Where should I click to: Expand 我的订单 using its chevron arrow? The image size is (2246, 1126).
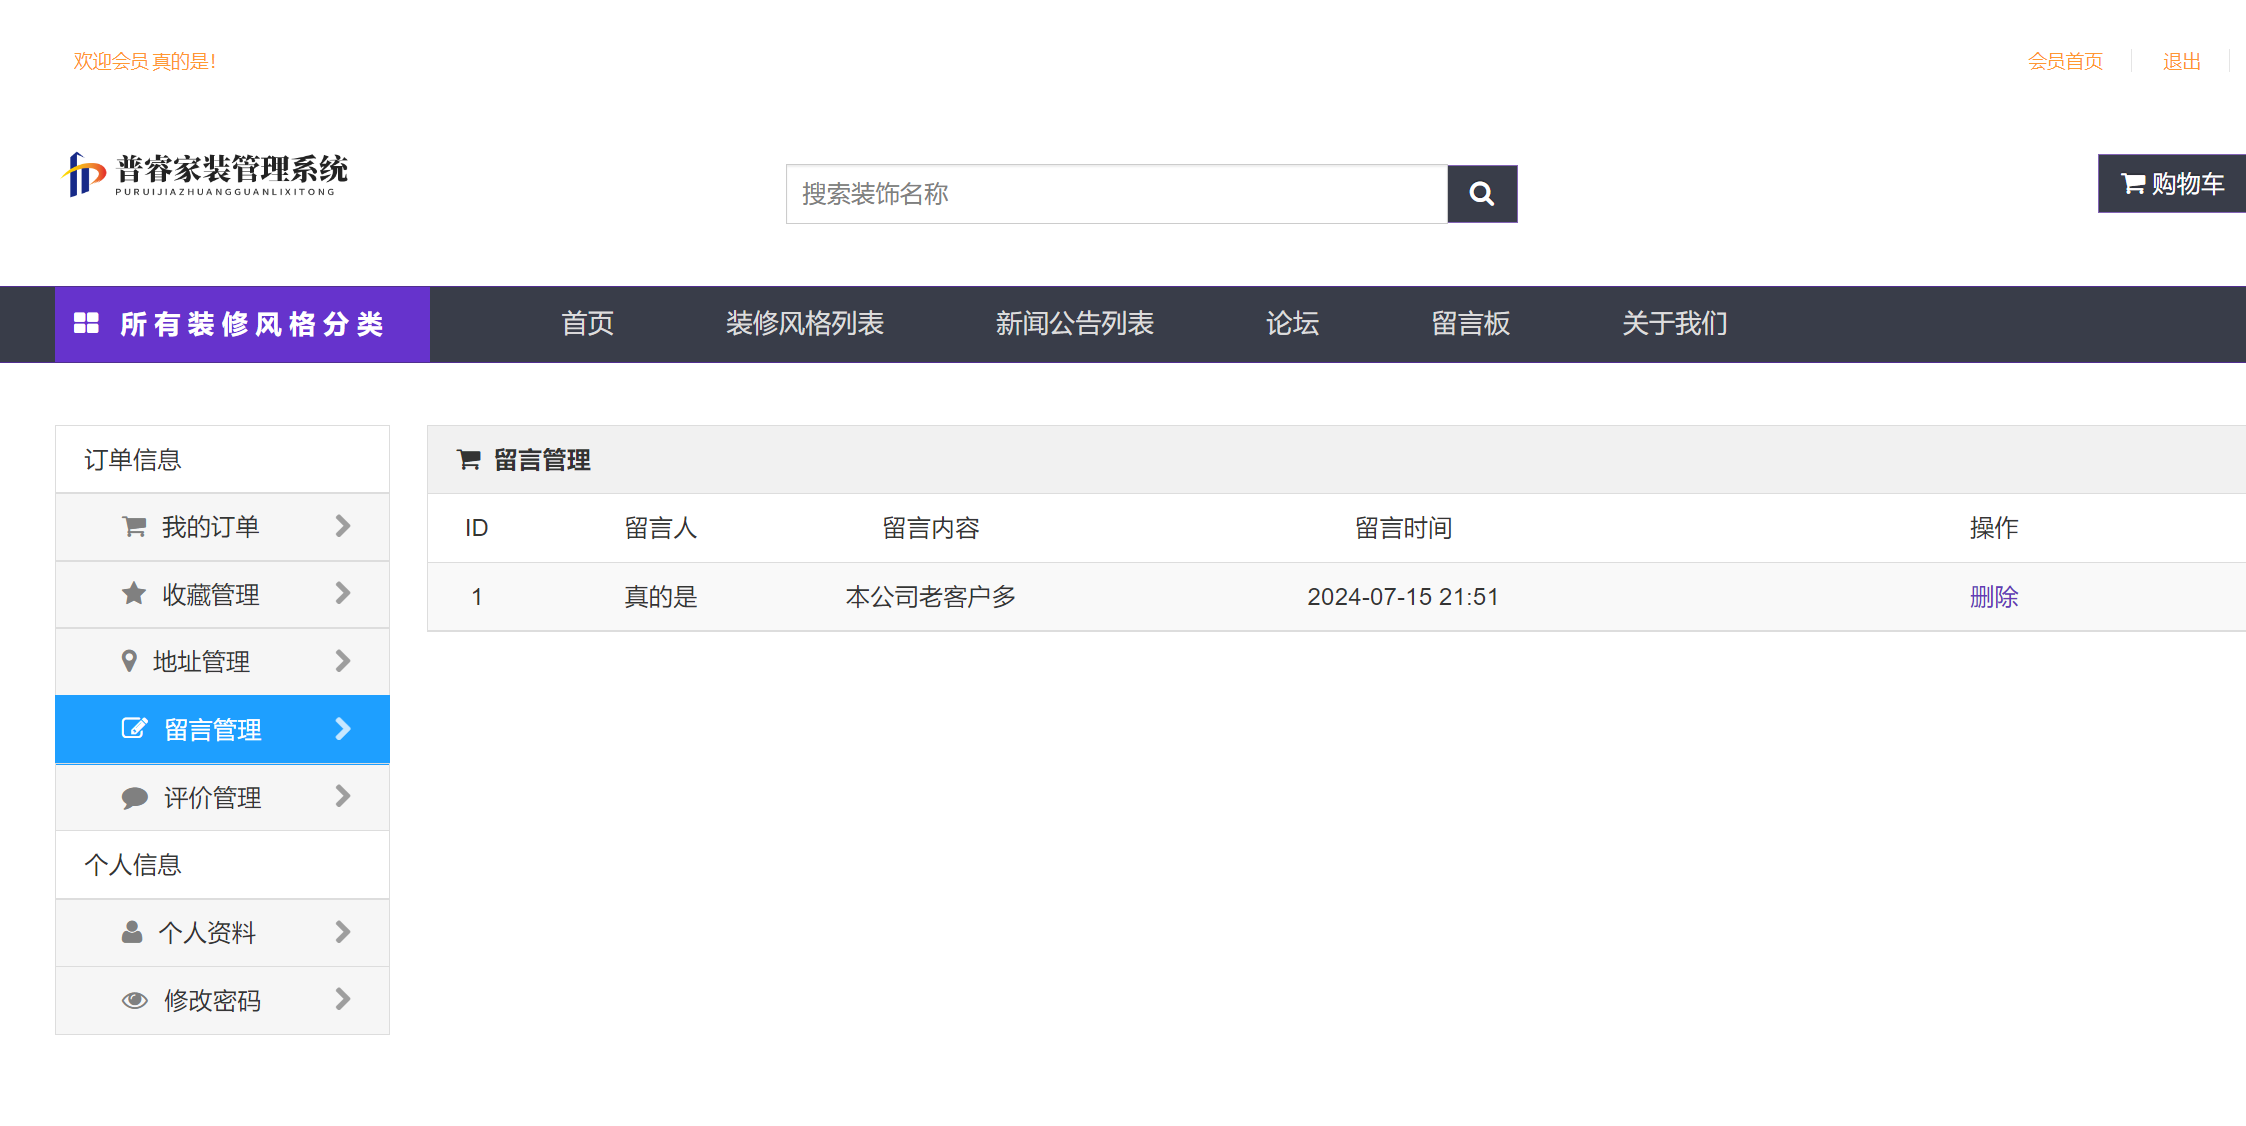click(343, 526)
